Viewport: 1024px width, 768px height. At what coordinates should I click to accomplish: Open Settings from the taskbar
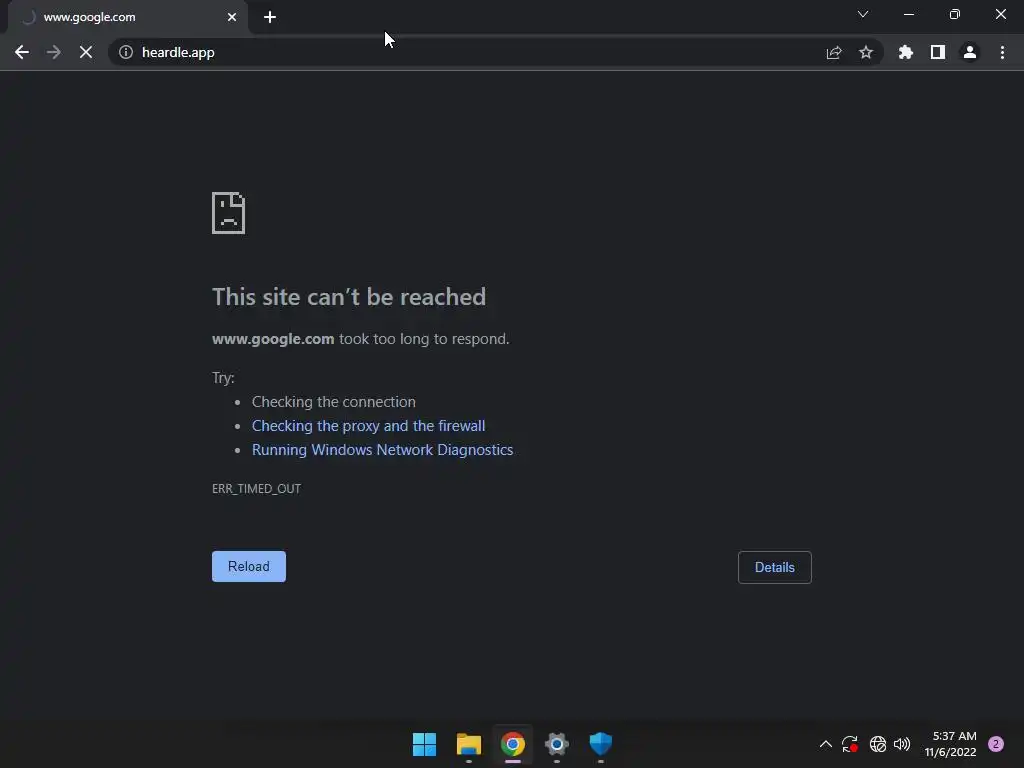click(x=557, y=744)
